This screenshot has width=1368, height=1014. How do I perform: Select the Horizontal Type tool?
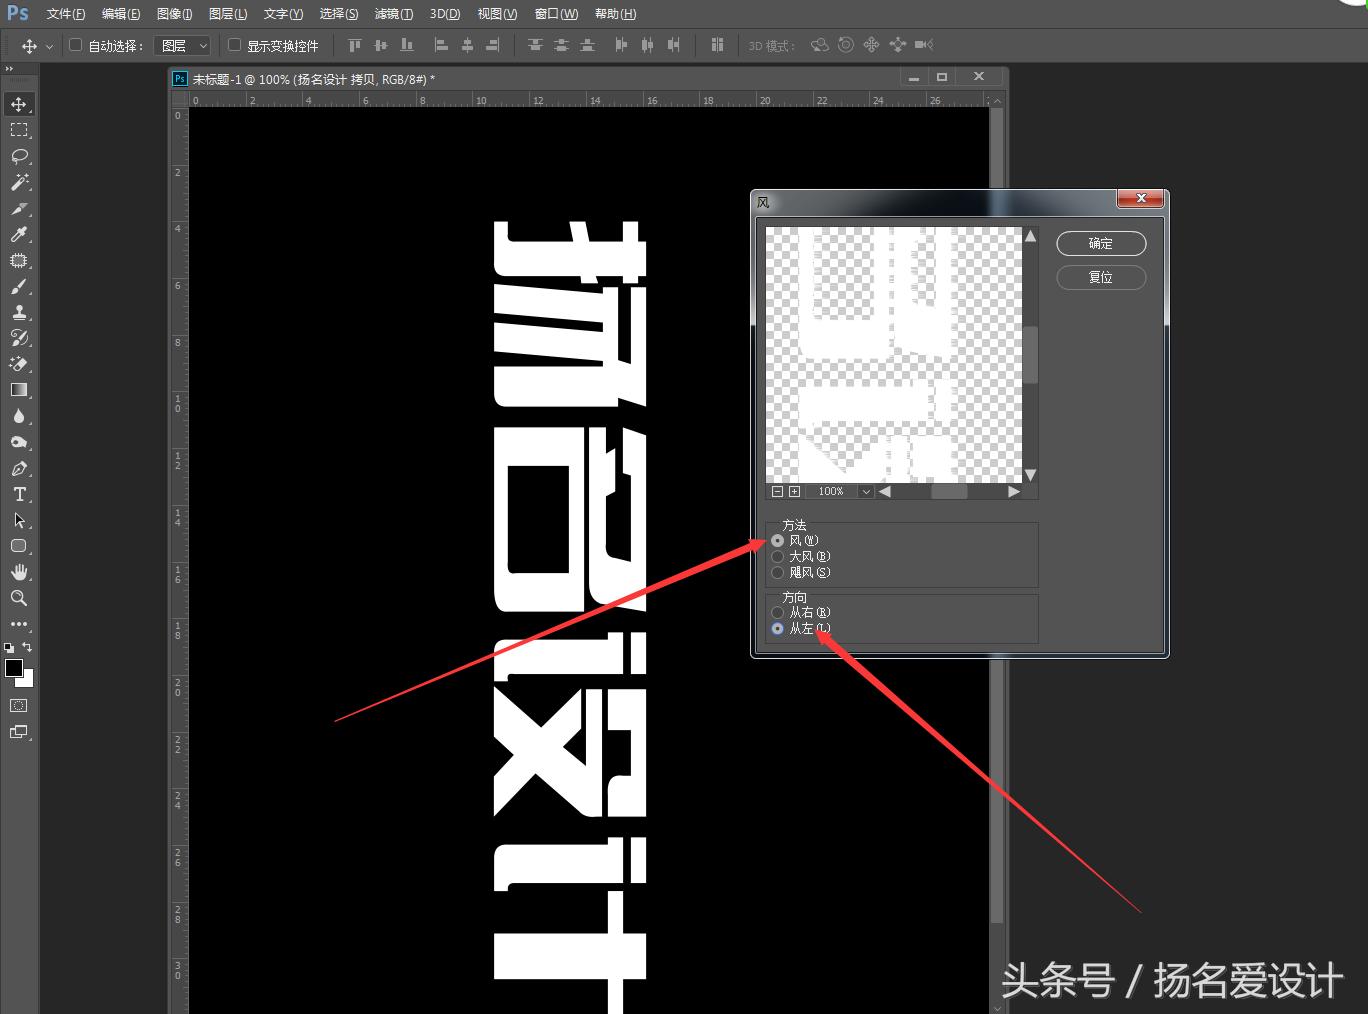pos(20,494)
